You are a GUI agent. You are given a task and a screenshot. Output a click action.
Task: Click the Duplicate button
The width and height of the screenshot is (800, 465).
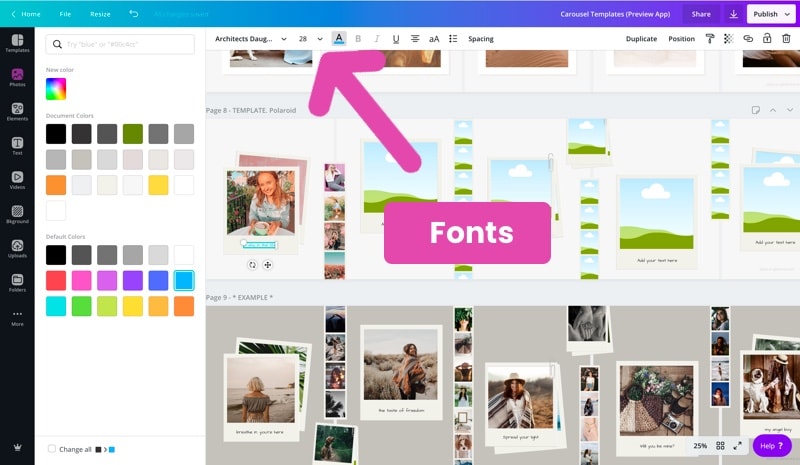pos(641,39)
